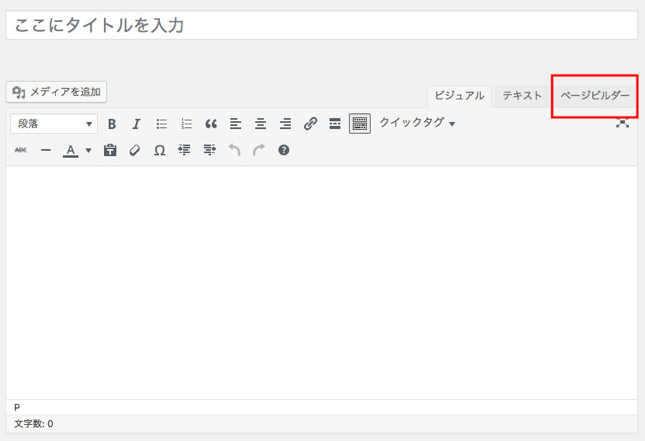Redo the last action

pos(259,150)
